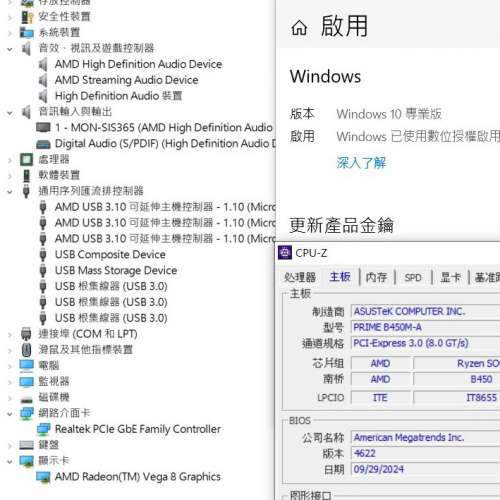The width and height of the screenshot is (500, 500).
Task: Click the monitor icon beside 1 - MON-SIS365
Action: coord(43,127)
